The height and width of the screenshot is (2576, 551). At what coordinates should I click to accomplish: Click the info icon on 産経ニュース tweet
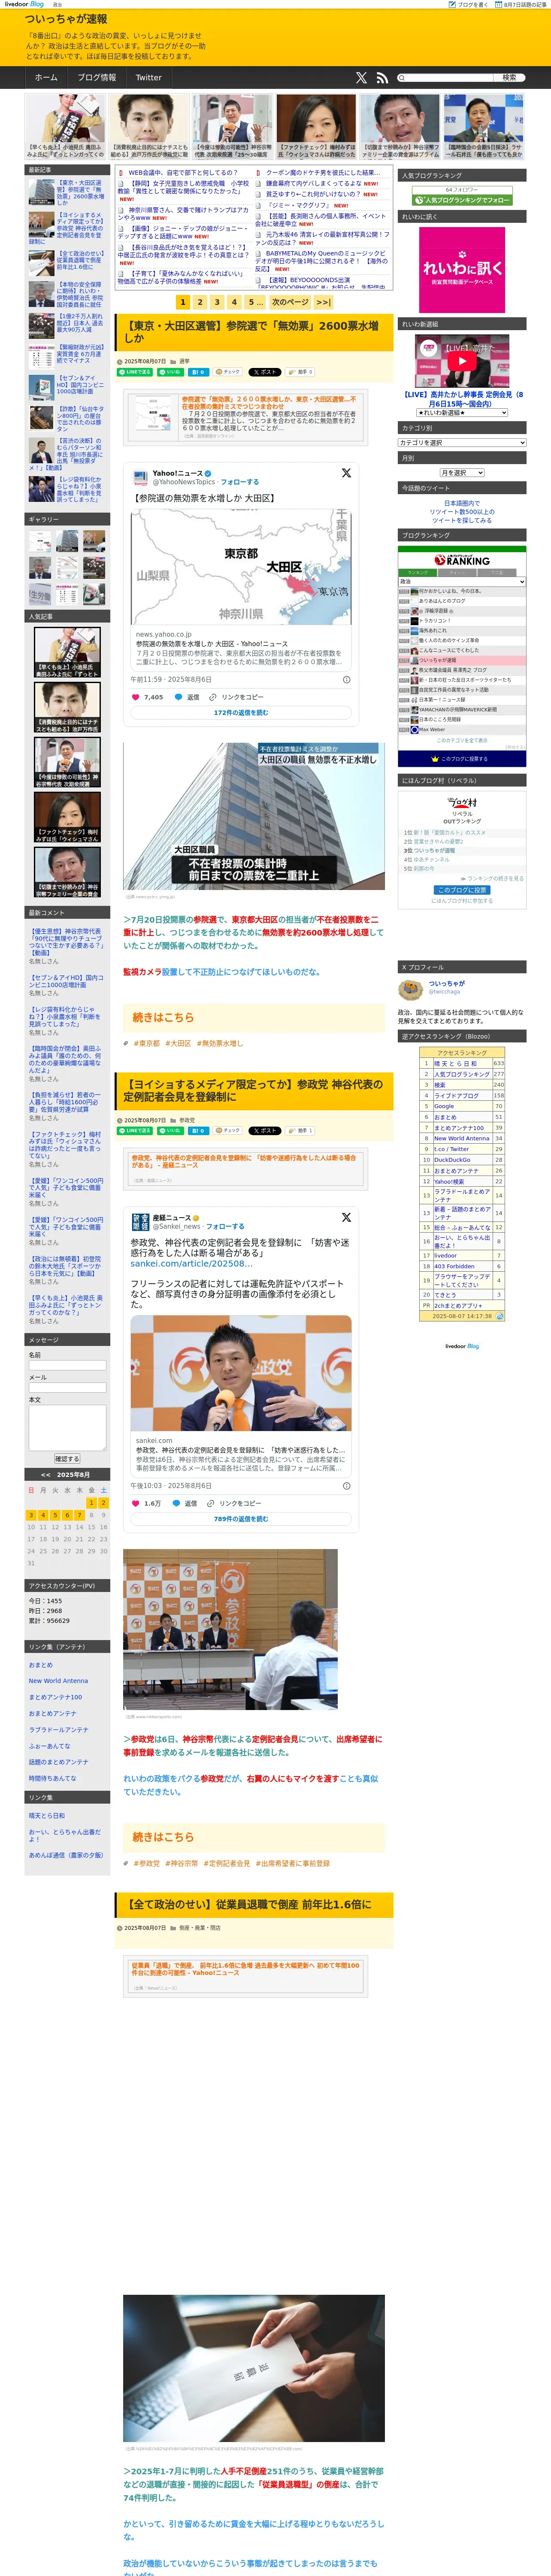pos(347,1485)
